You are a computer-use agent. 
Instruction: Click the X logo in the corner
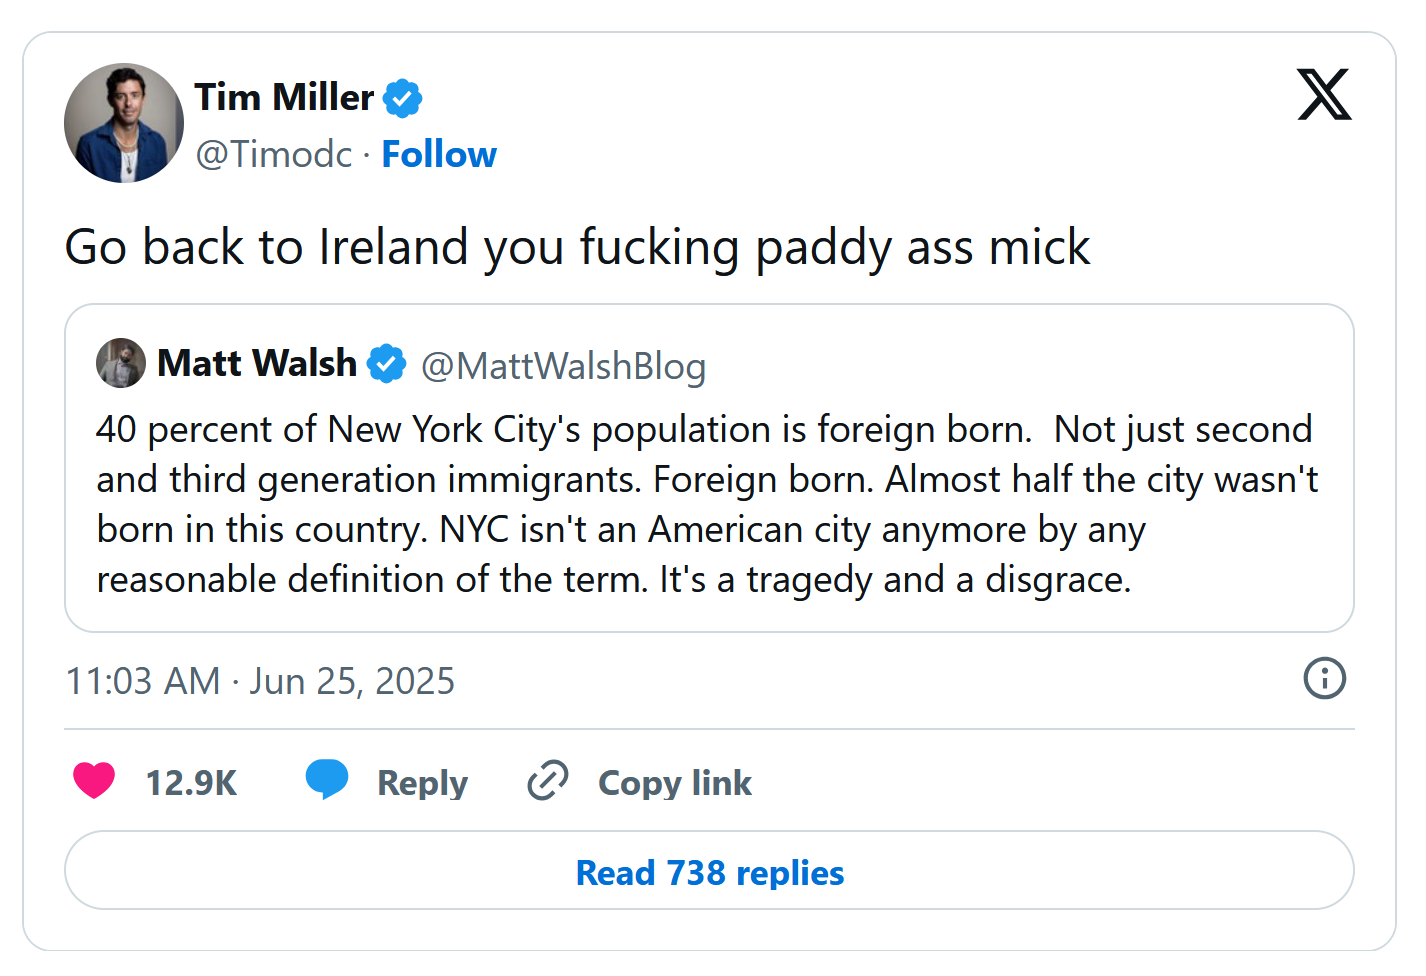(1324, 95)
